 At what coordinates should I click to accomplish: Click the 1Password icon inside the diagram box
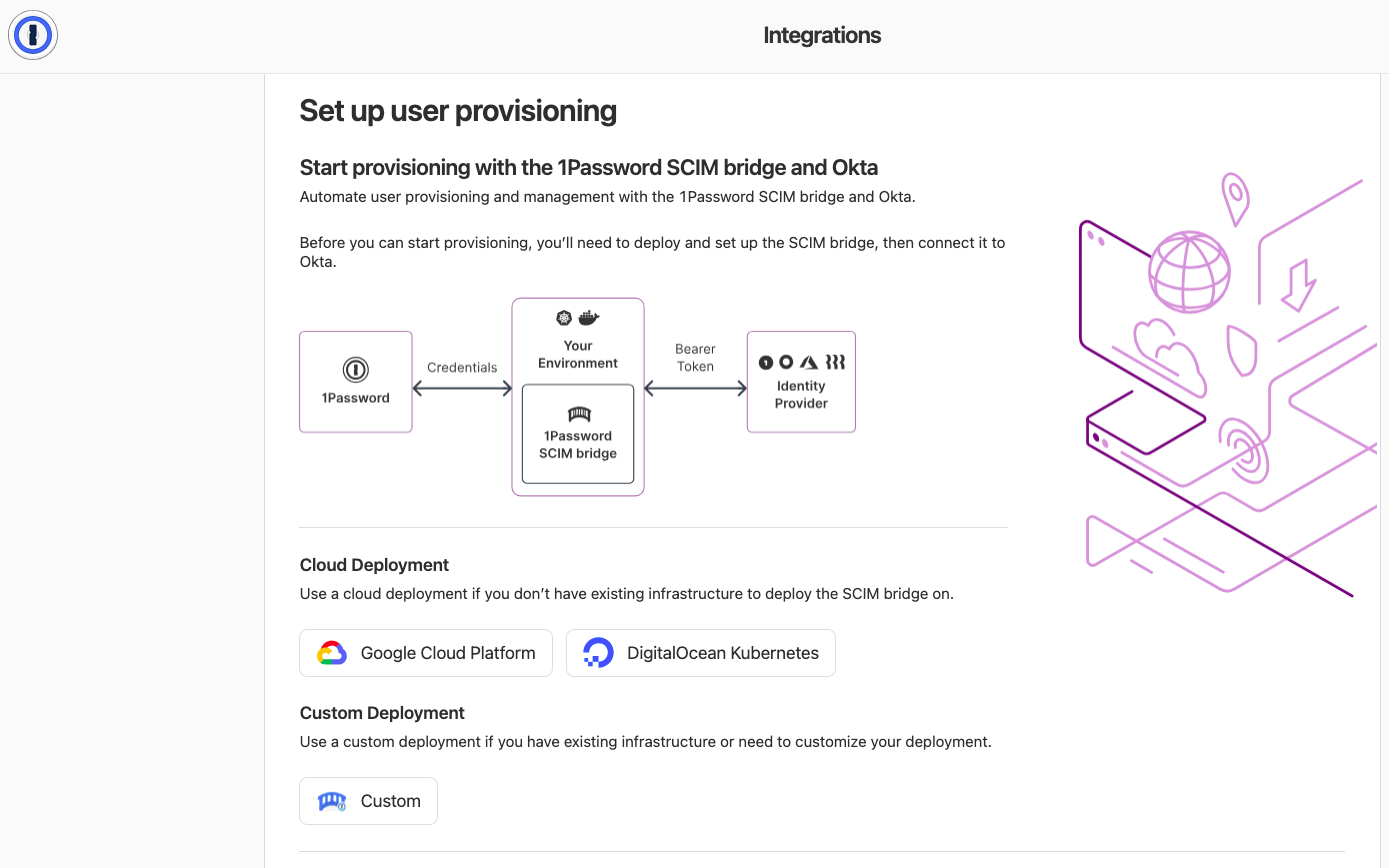pos(355,371)
